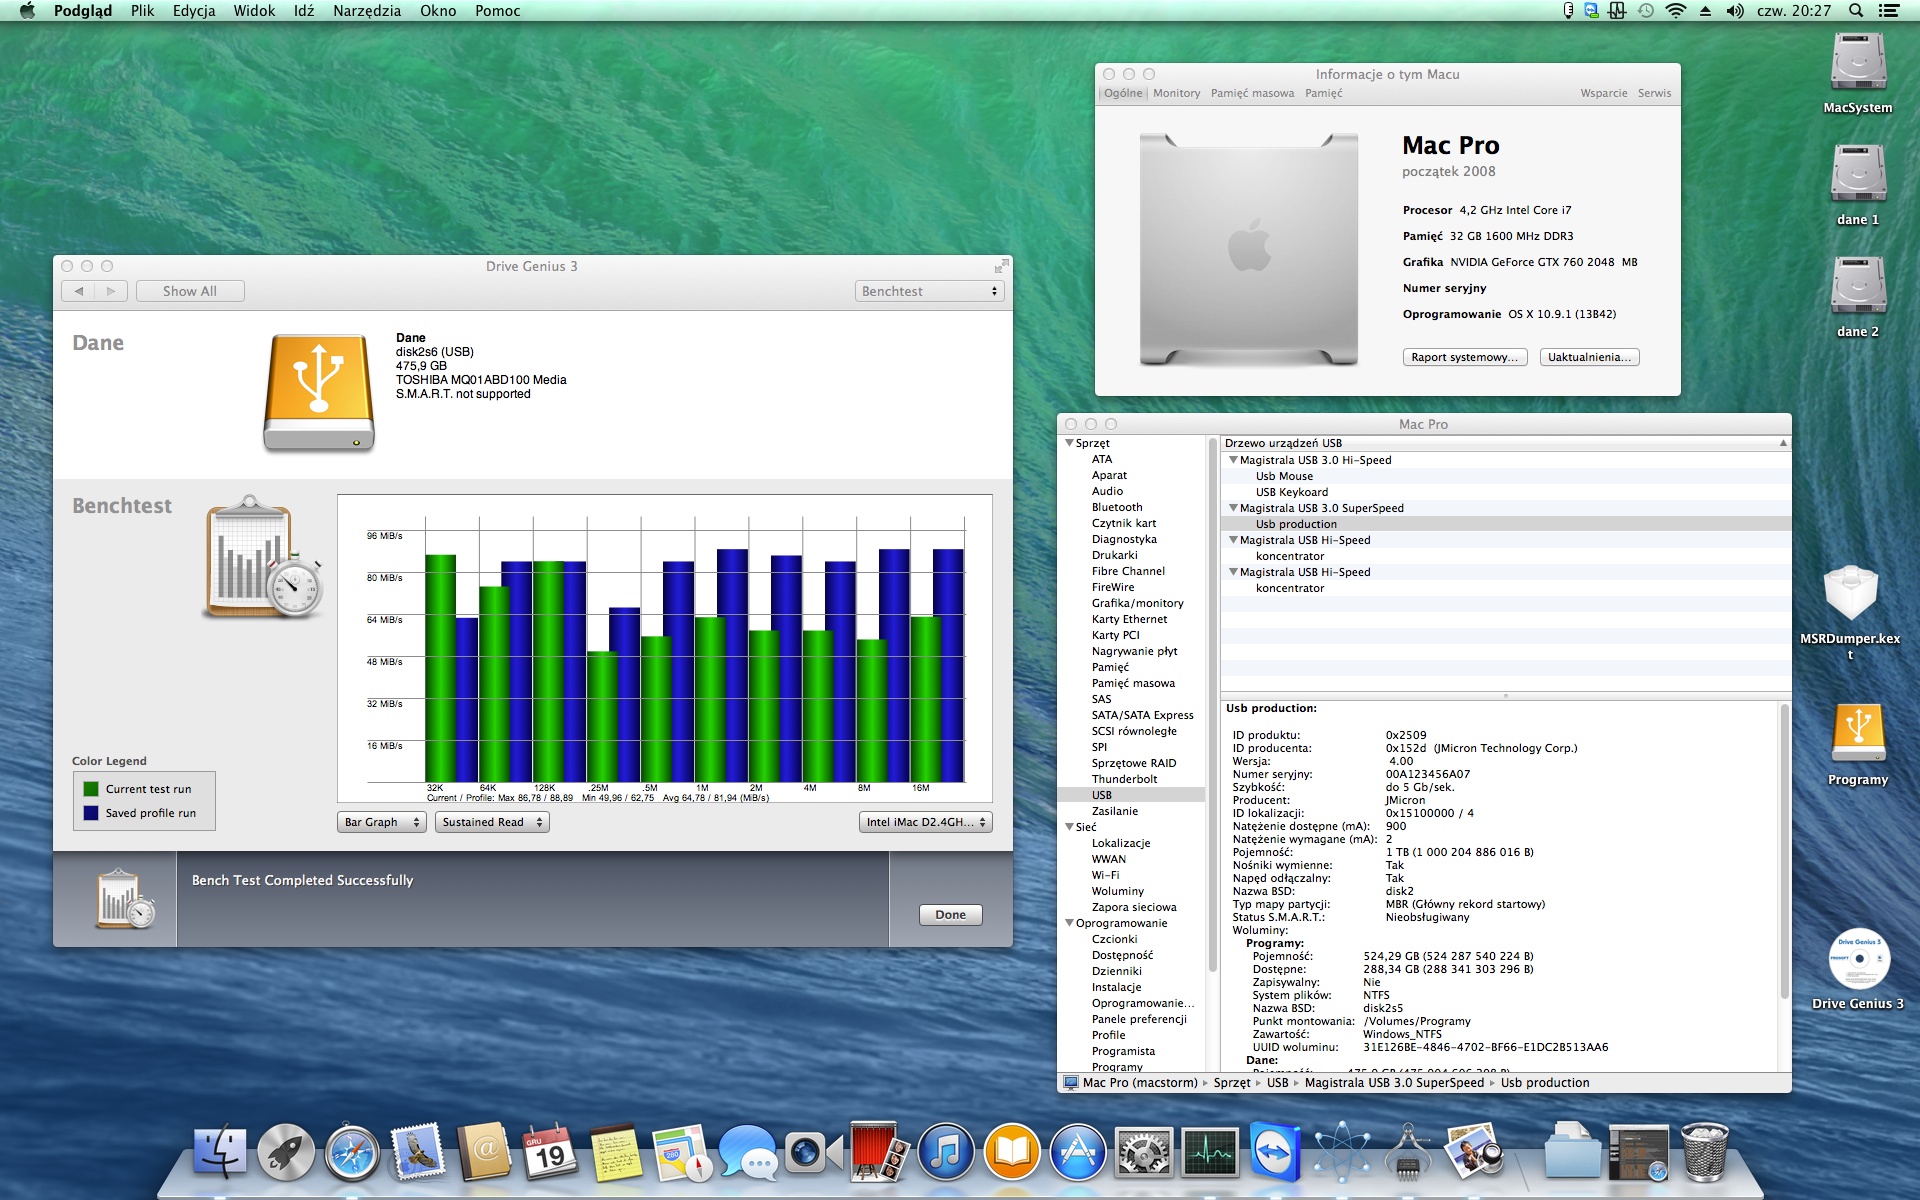Open Photo Booth icon in Dock
This screenshot has height=1200, width=1920.
tap(879, 1152)
